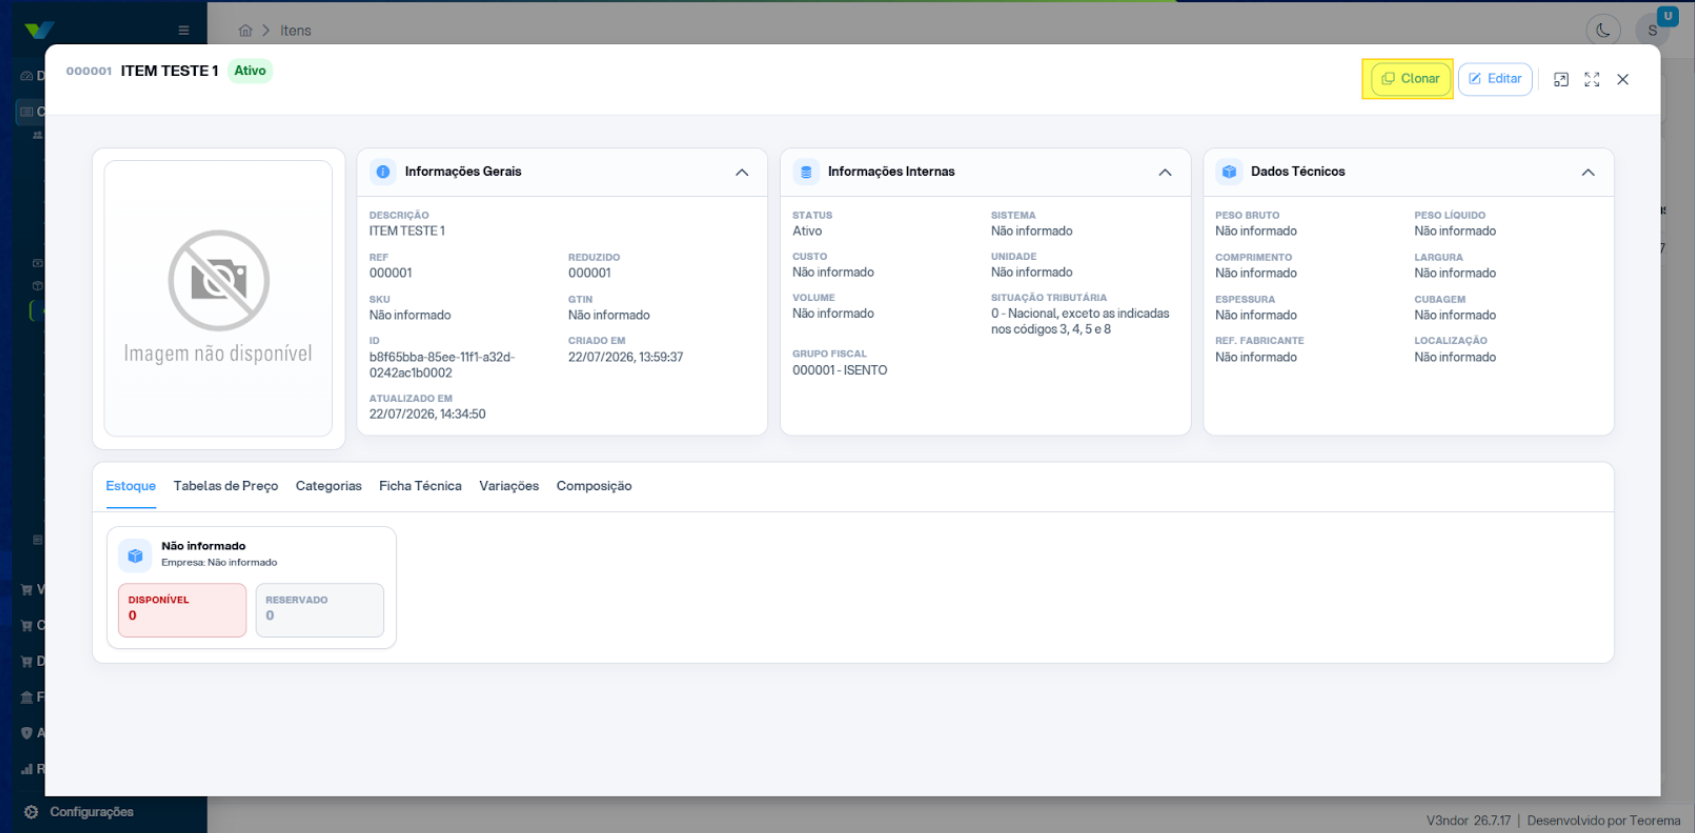Select the Ficha Técnica tab
This screenshot has width=1695, height=833.
tap(420, 486)
